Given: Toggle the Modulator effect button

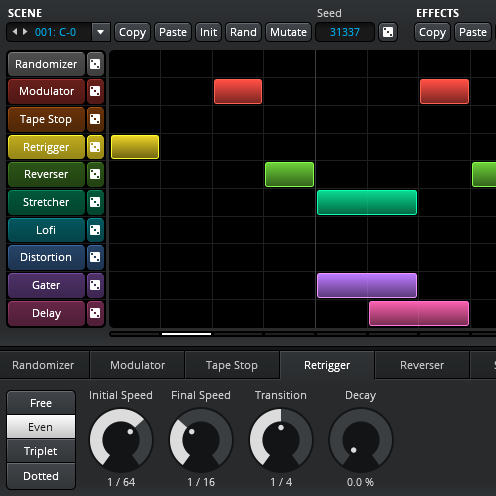Looking at the screenshot, I should point(46,91).
